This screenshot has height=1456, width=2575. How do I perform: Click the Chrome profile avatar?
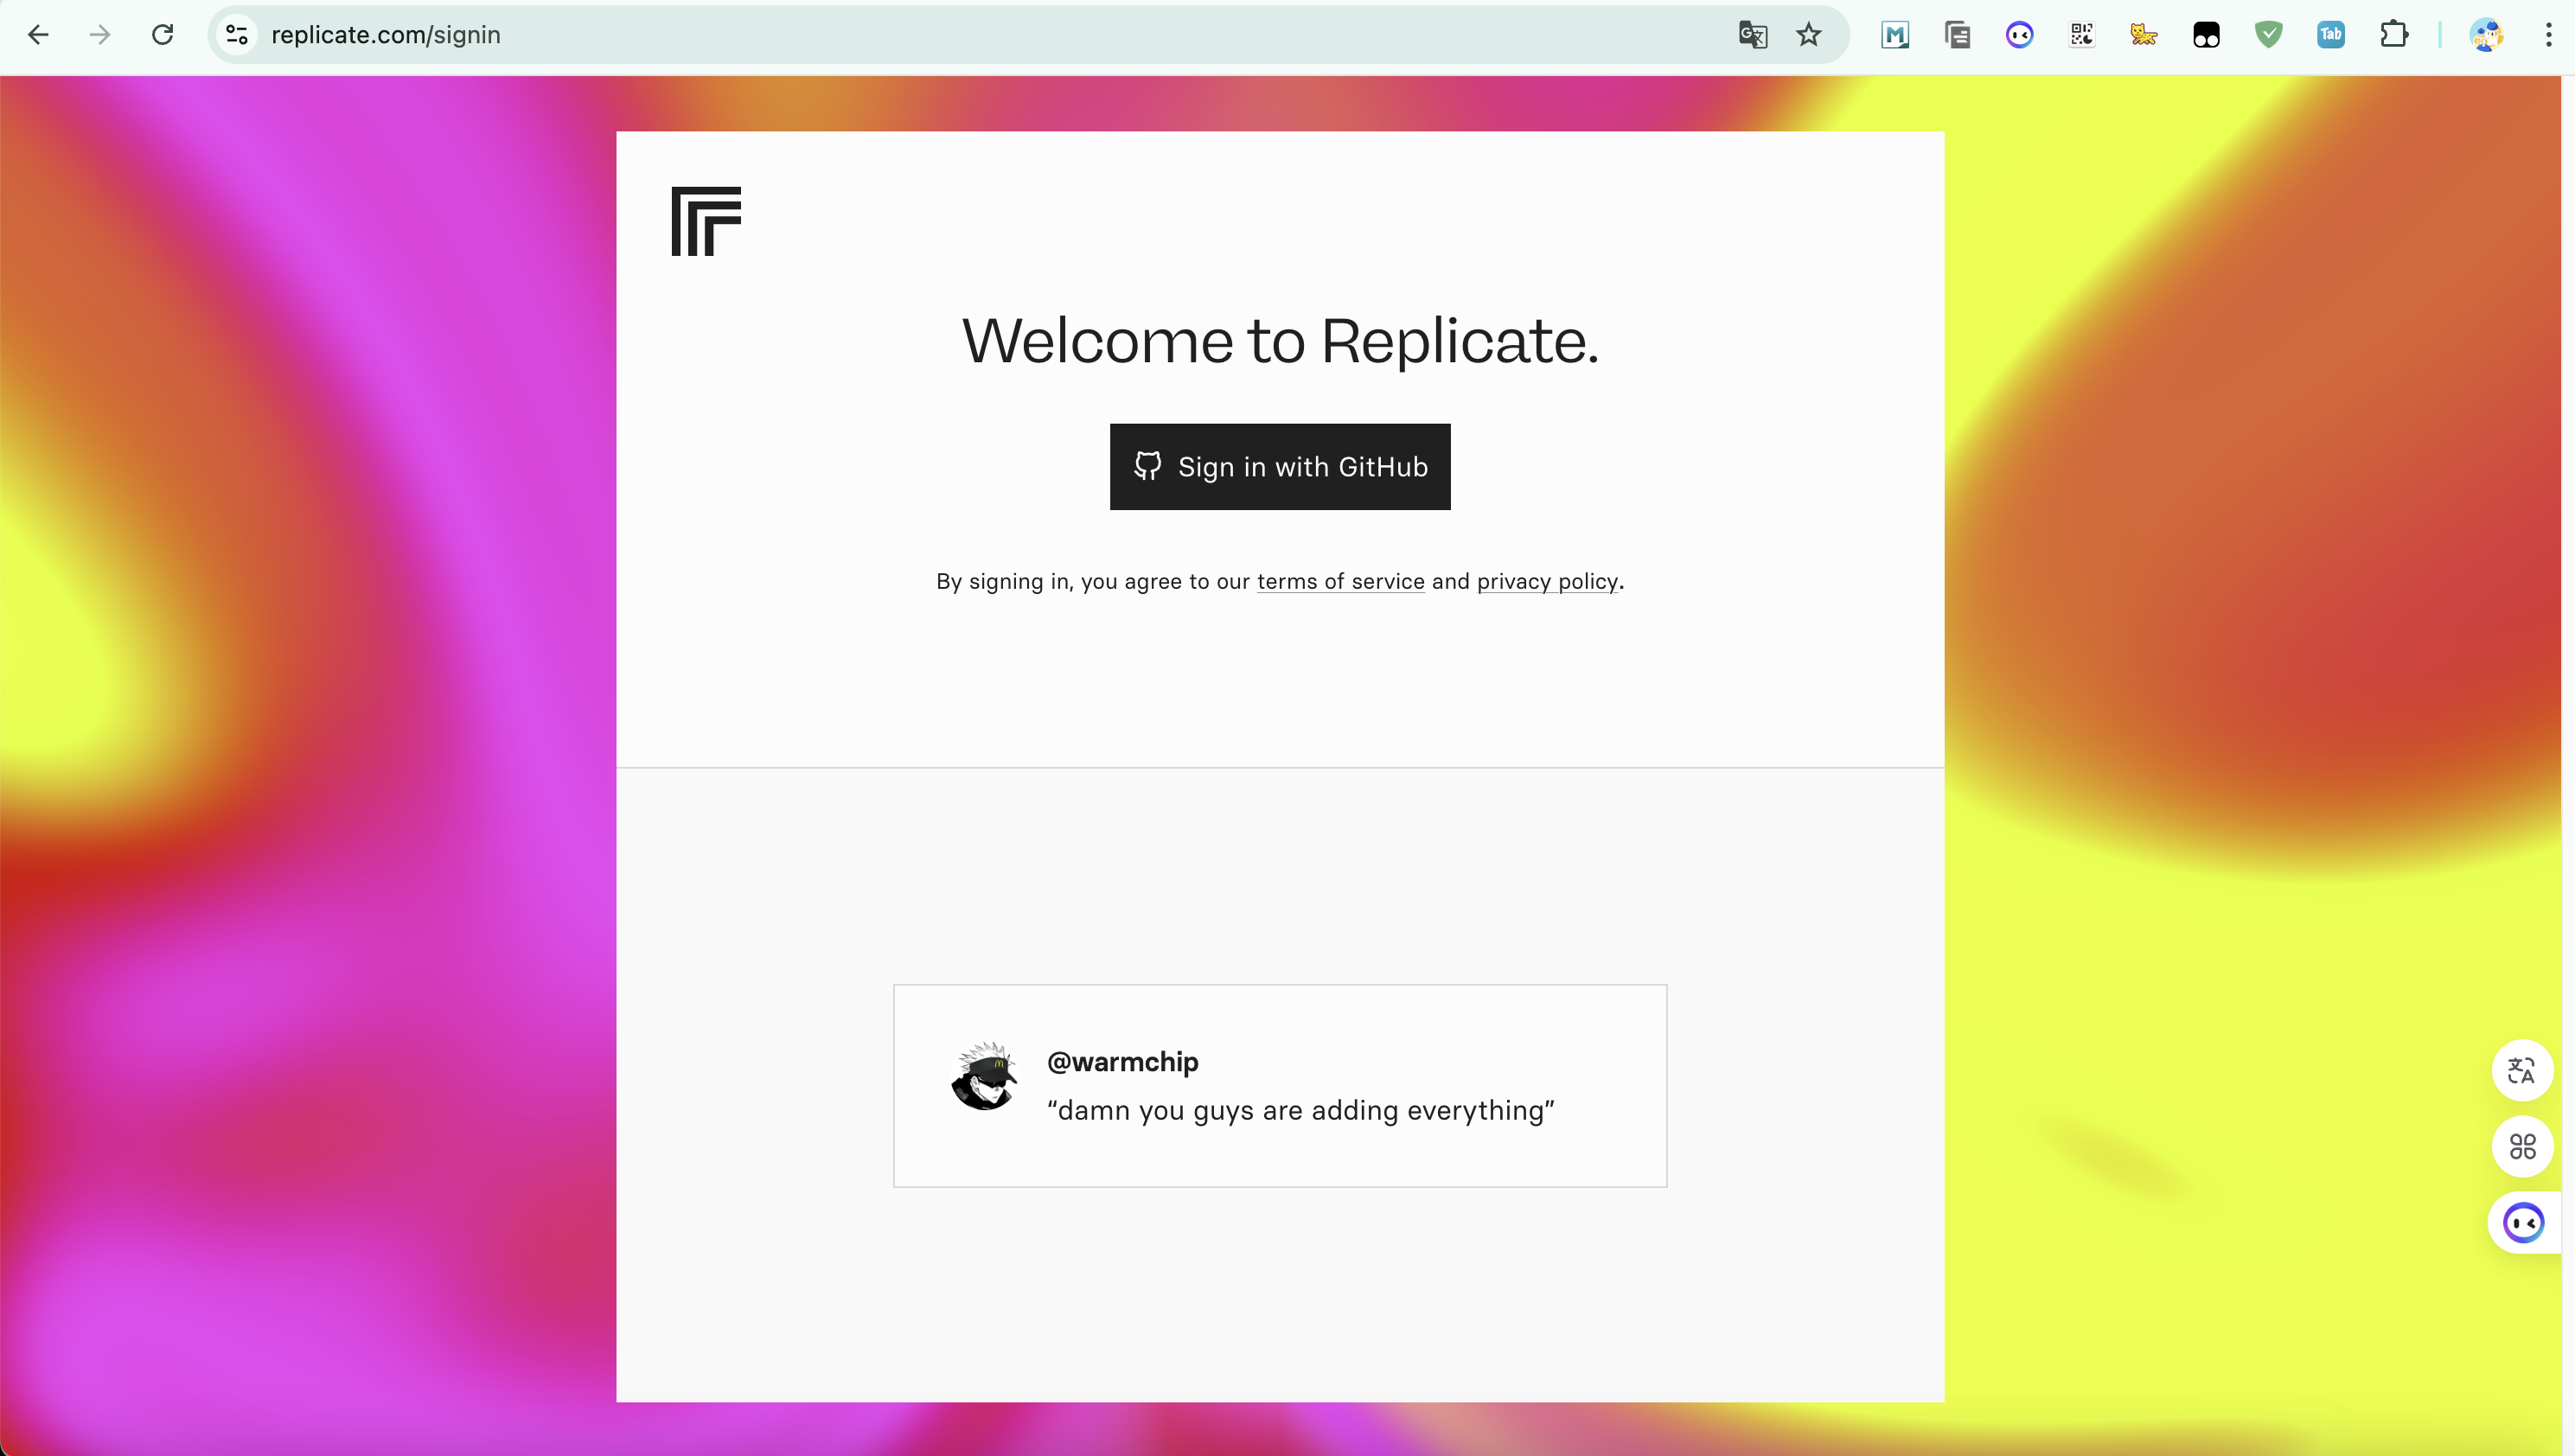point(2486,35)
